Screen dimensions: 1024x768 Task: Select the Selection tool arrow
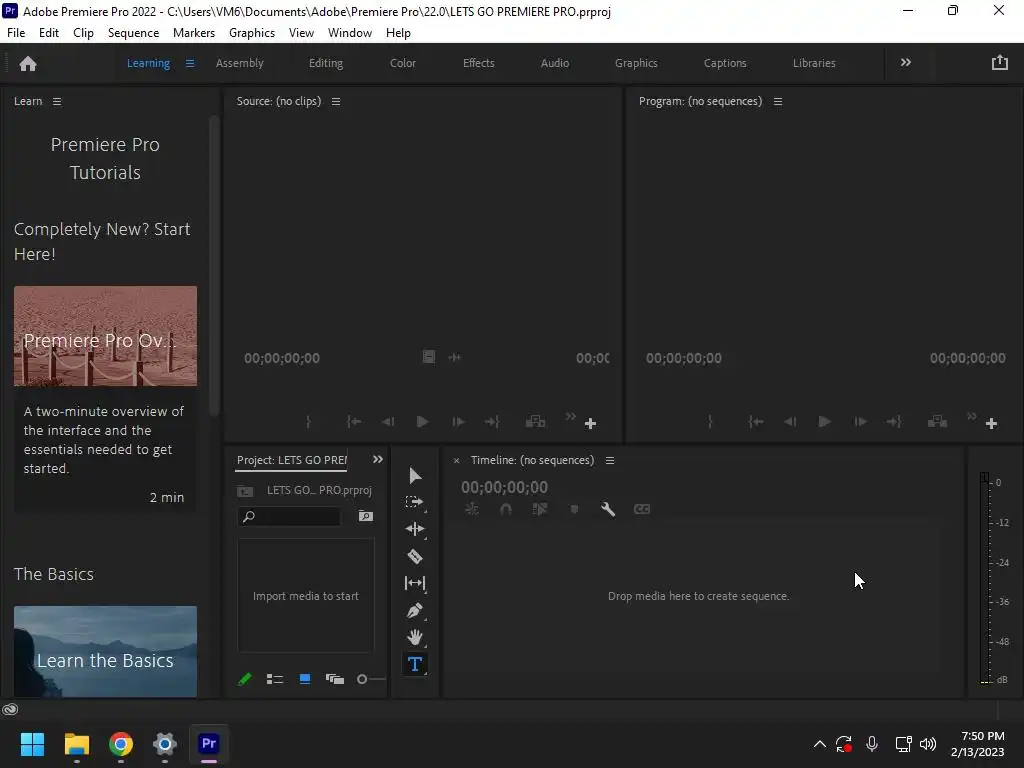click(x=415, y=475)
